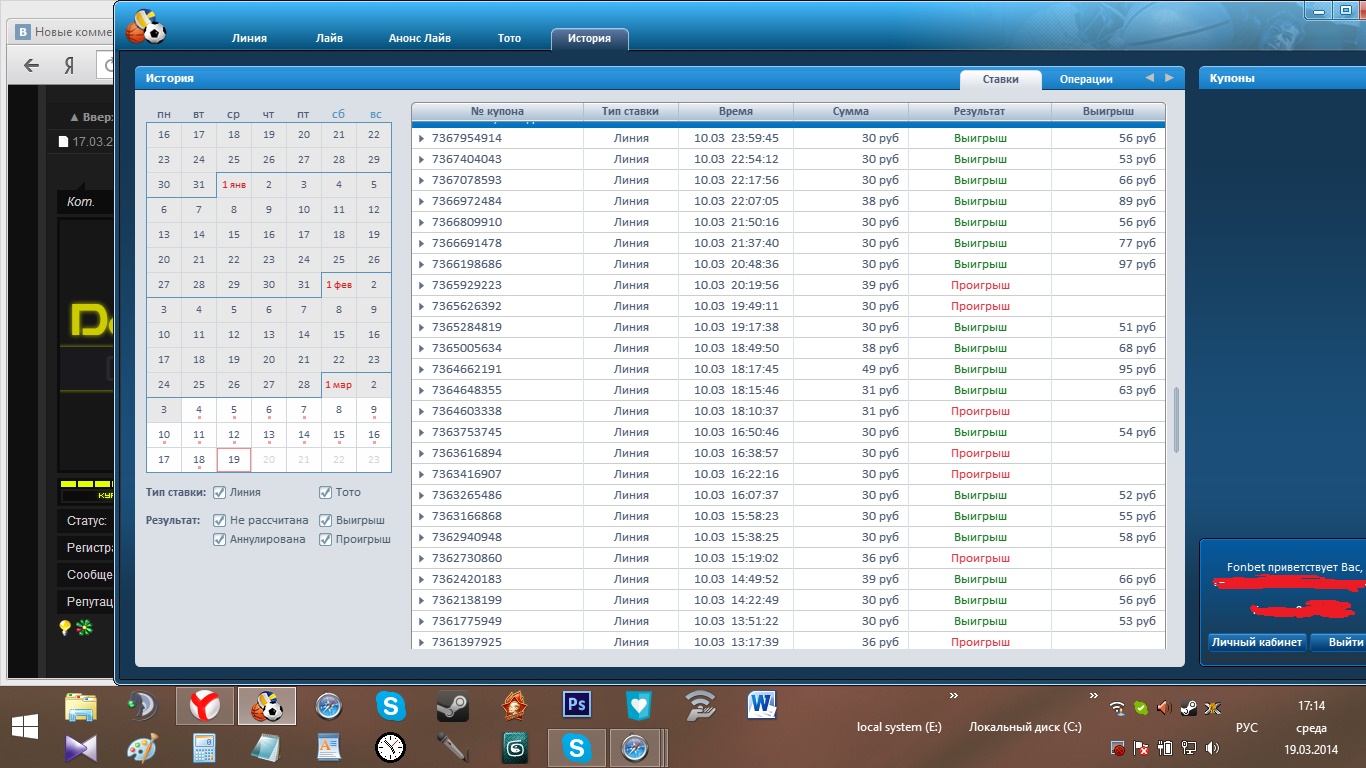Open Photoshop from the taskbar

point(576,706)
